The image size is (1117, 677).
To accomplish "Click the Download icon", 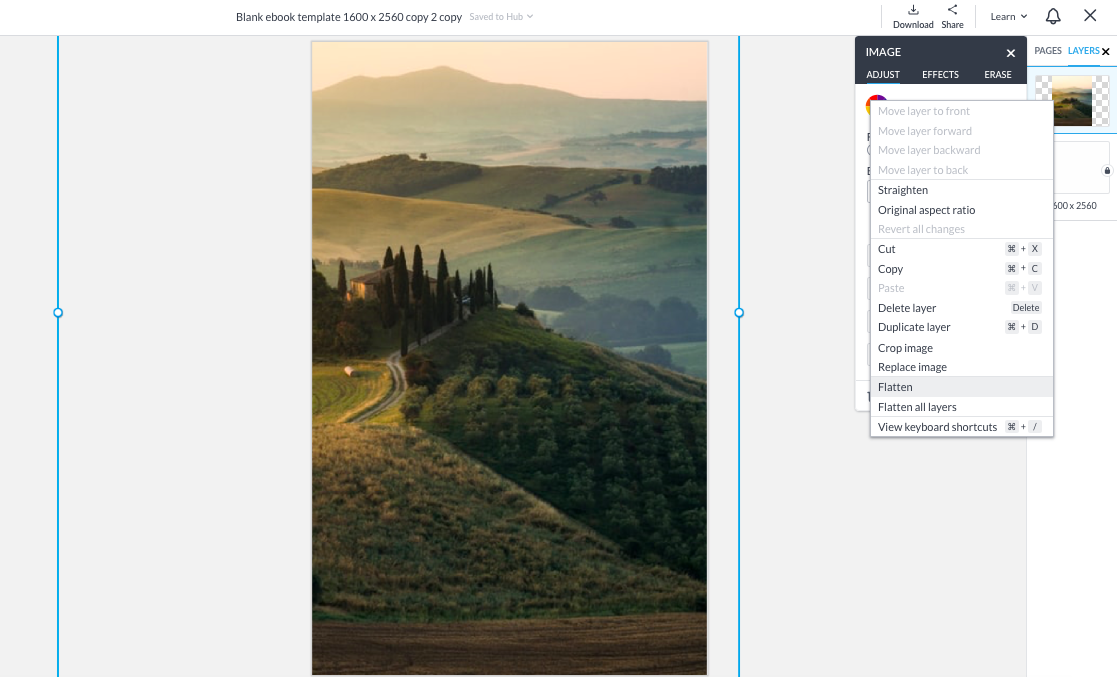I will pos(912,12).
